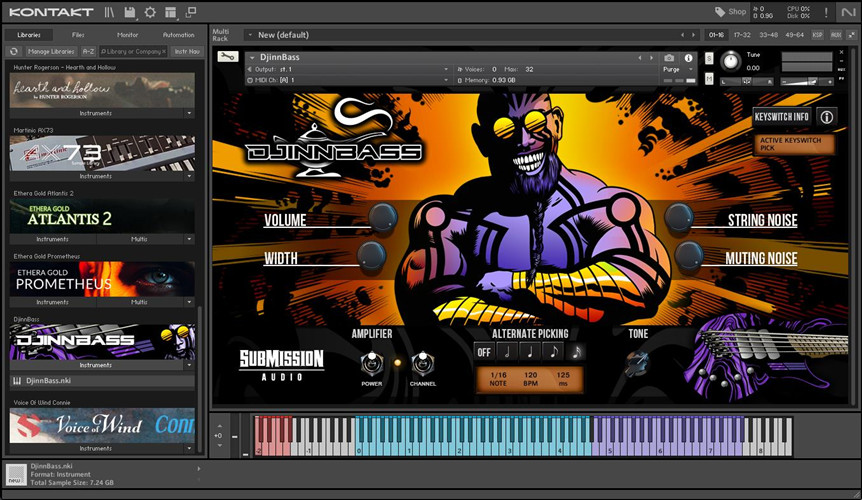Refresh the libraries list

(x=14, y=51)
